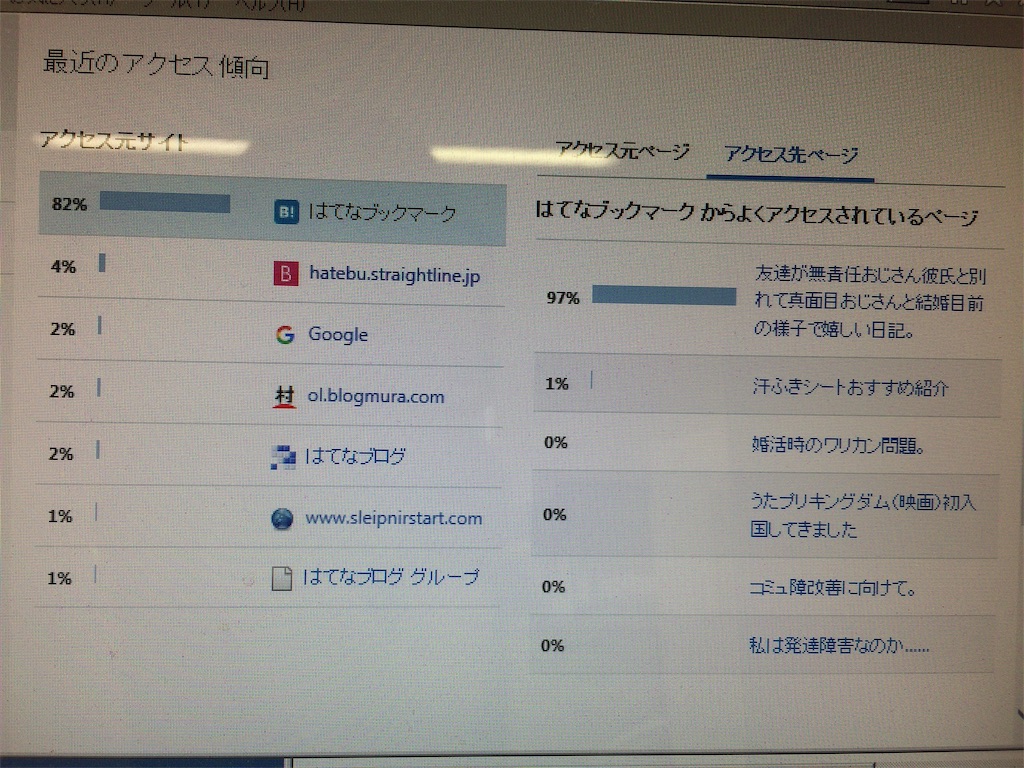Open the はてなブックマーク source site link
This screenshot has width=1024, height=768.
tap(382, 212)
